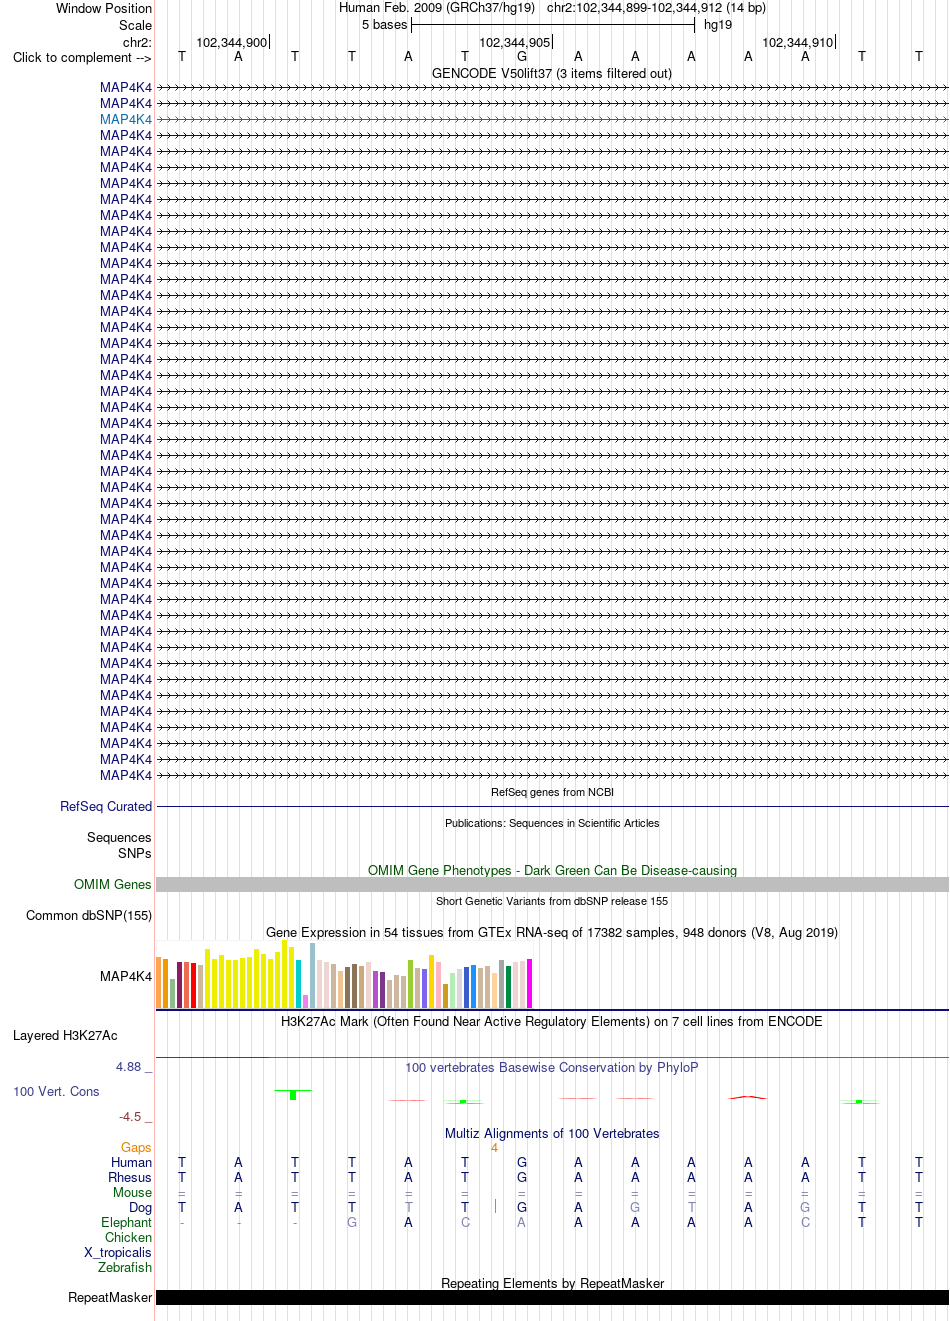Select the highlighted light-blue MAP4K4 transcript label

click(126, 120)
